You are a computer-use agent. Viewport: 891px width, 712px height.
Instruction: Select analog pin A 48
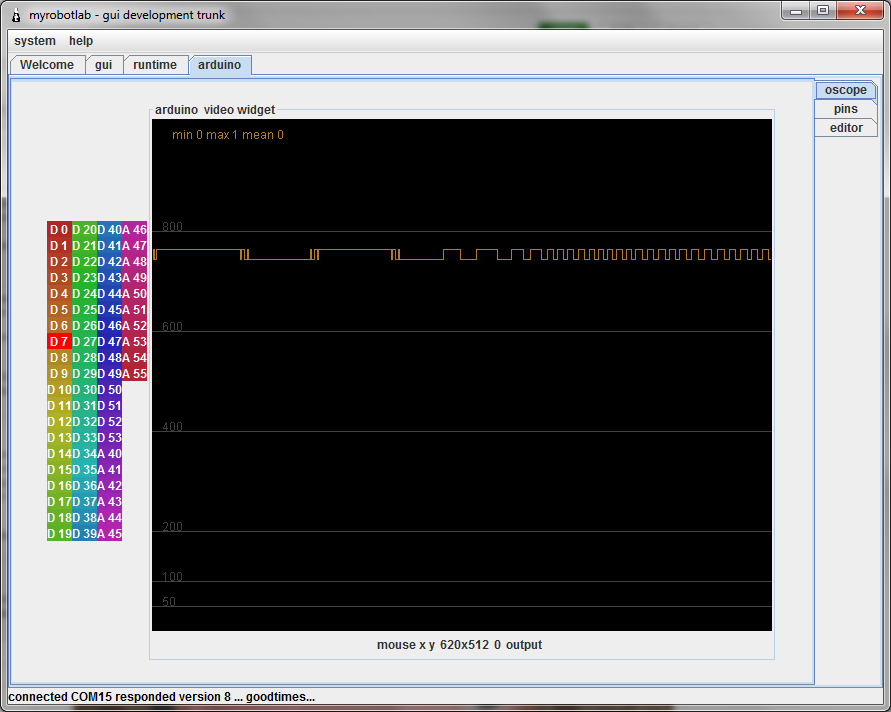coord(134,261)
